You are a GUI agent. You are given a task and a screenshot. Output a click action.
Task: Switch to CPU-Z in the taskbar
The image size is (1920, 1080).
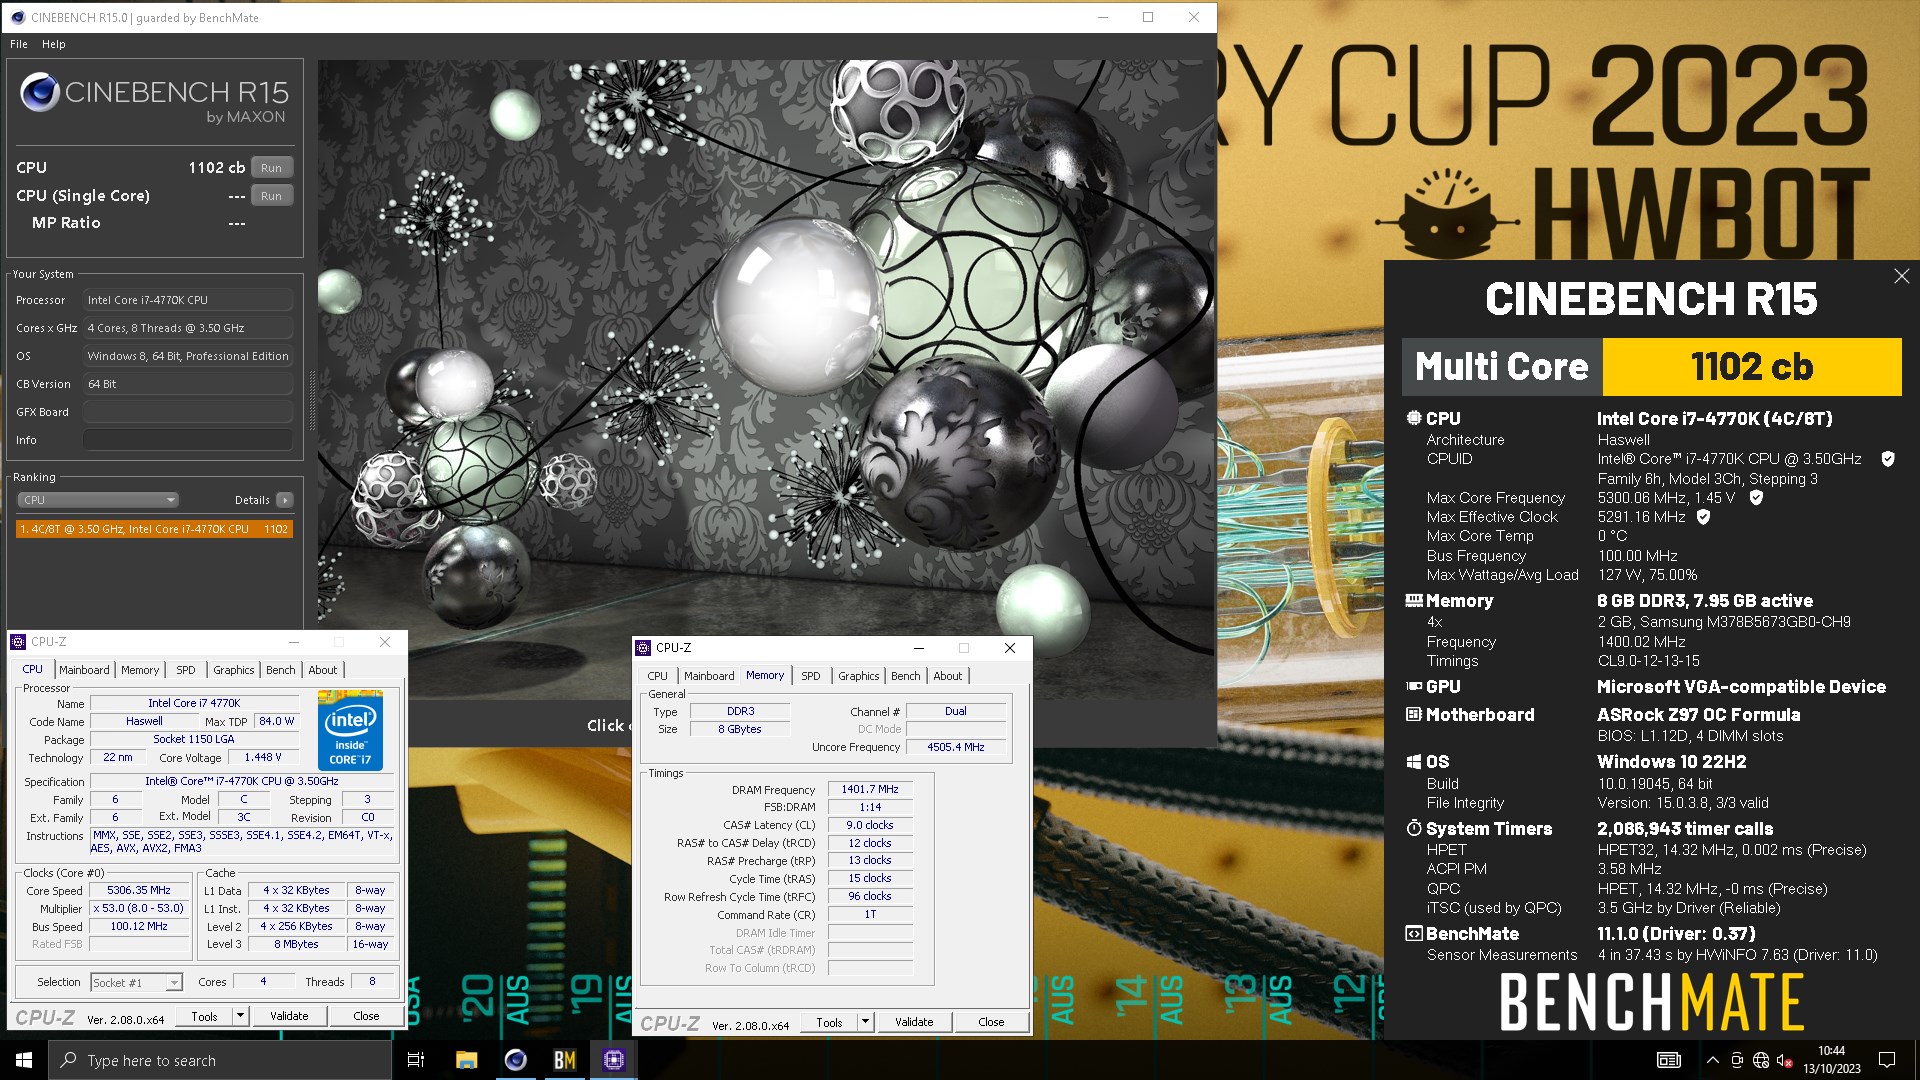[x=613, y=1060]
